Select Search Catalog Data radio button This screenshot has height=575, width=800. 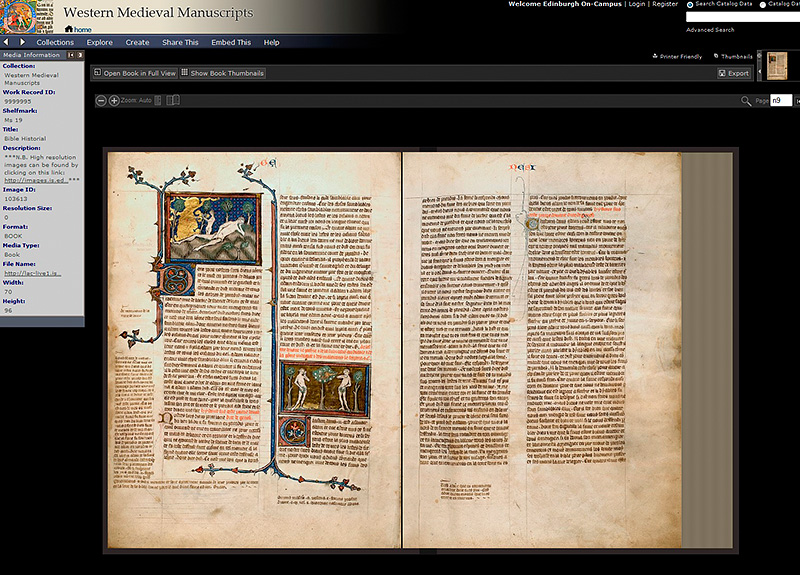click(690, 5)
